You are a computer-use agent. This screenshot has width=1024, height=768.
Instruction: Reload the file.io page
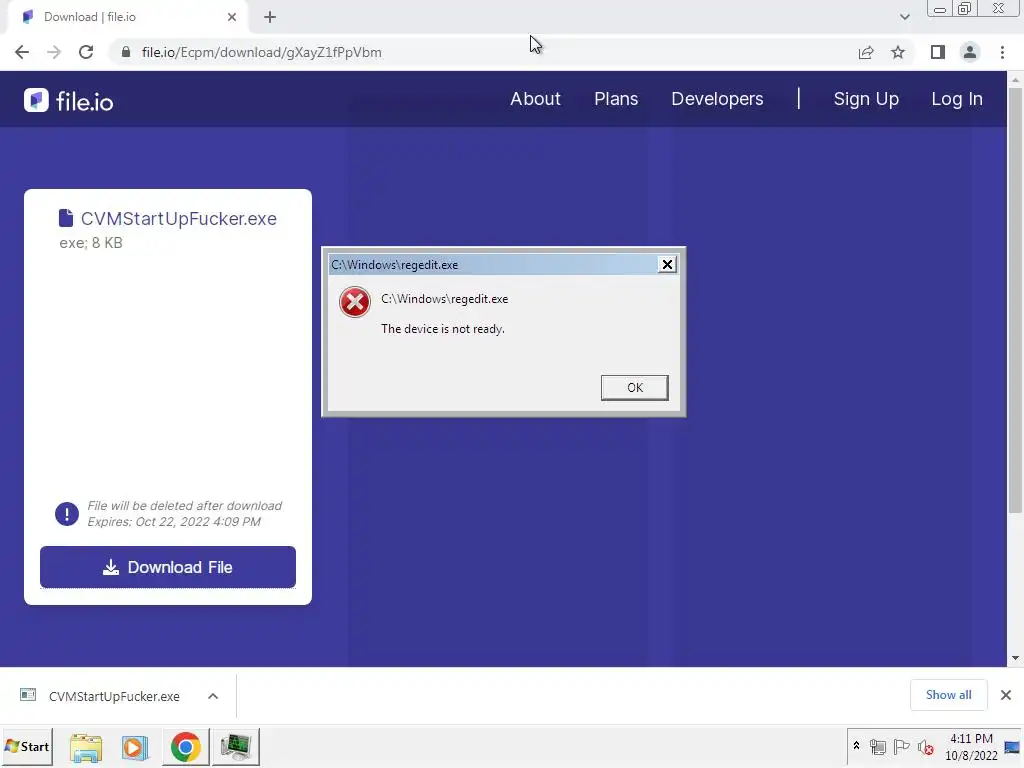(86, 52)
